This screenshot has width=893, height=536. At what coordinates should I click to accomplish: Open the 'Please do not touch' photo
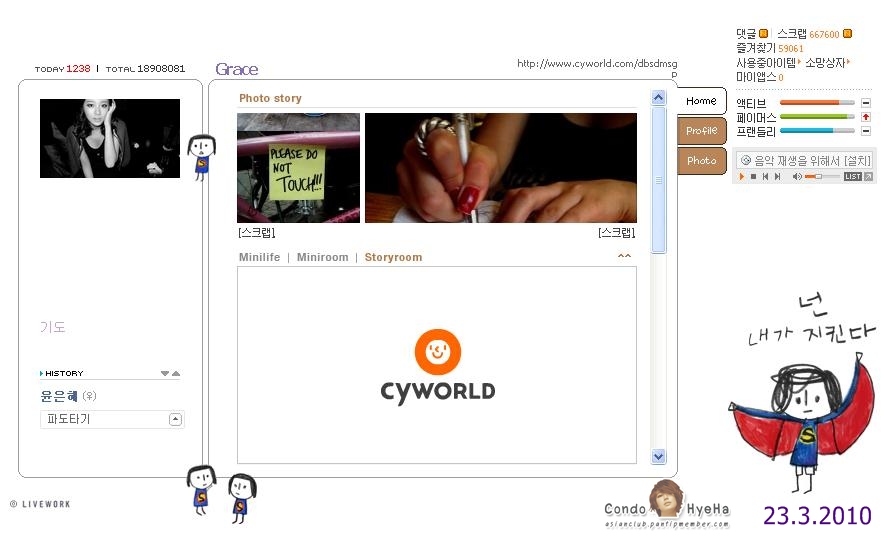[298, 167]
